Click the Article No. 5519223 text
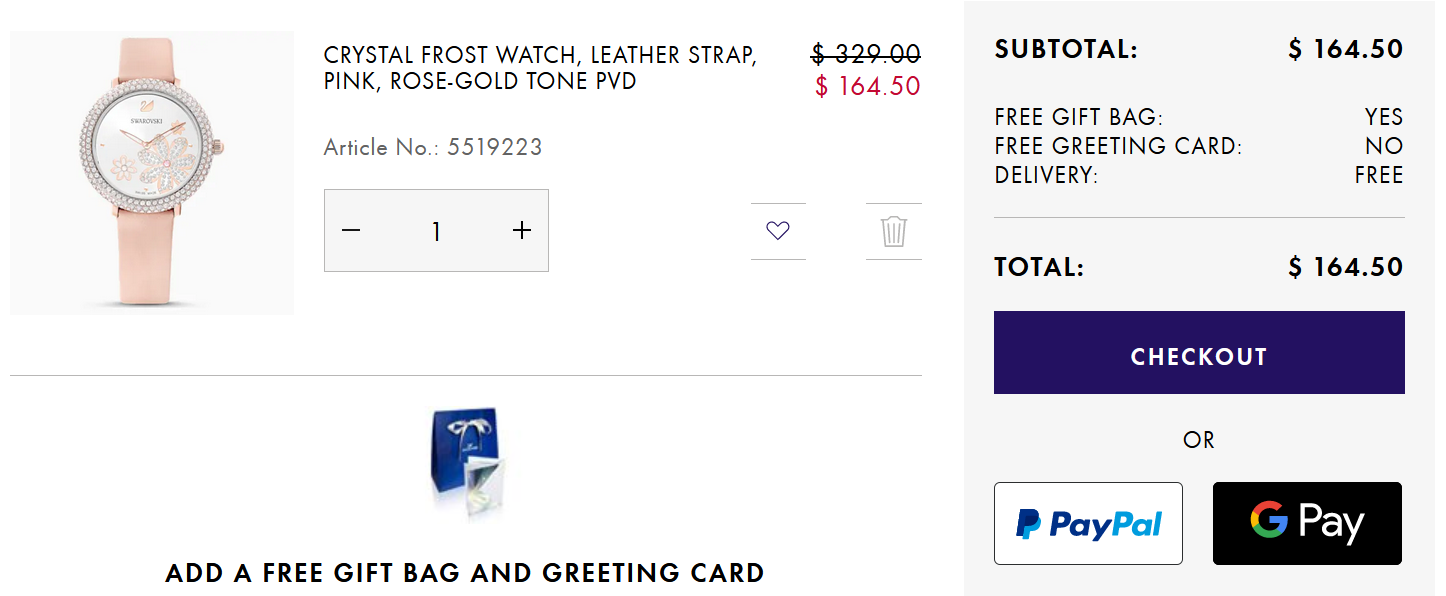Screen dimensions: 1446x596 pyautogui.click(x=433, y=148)
